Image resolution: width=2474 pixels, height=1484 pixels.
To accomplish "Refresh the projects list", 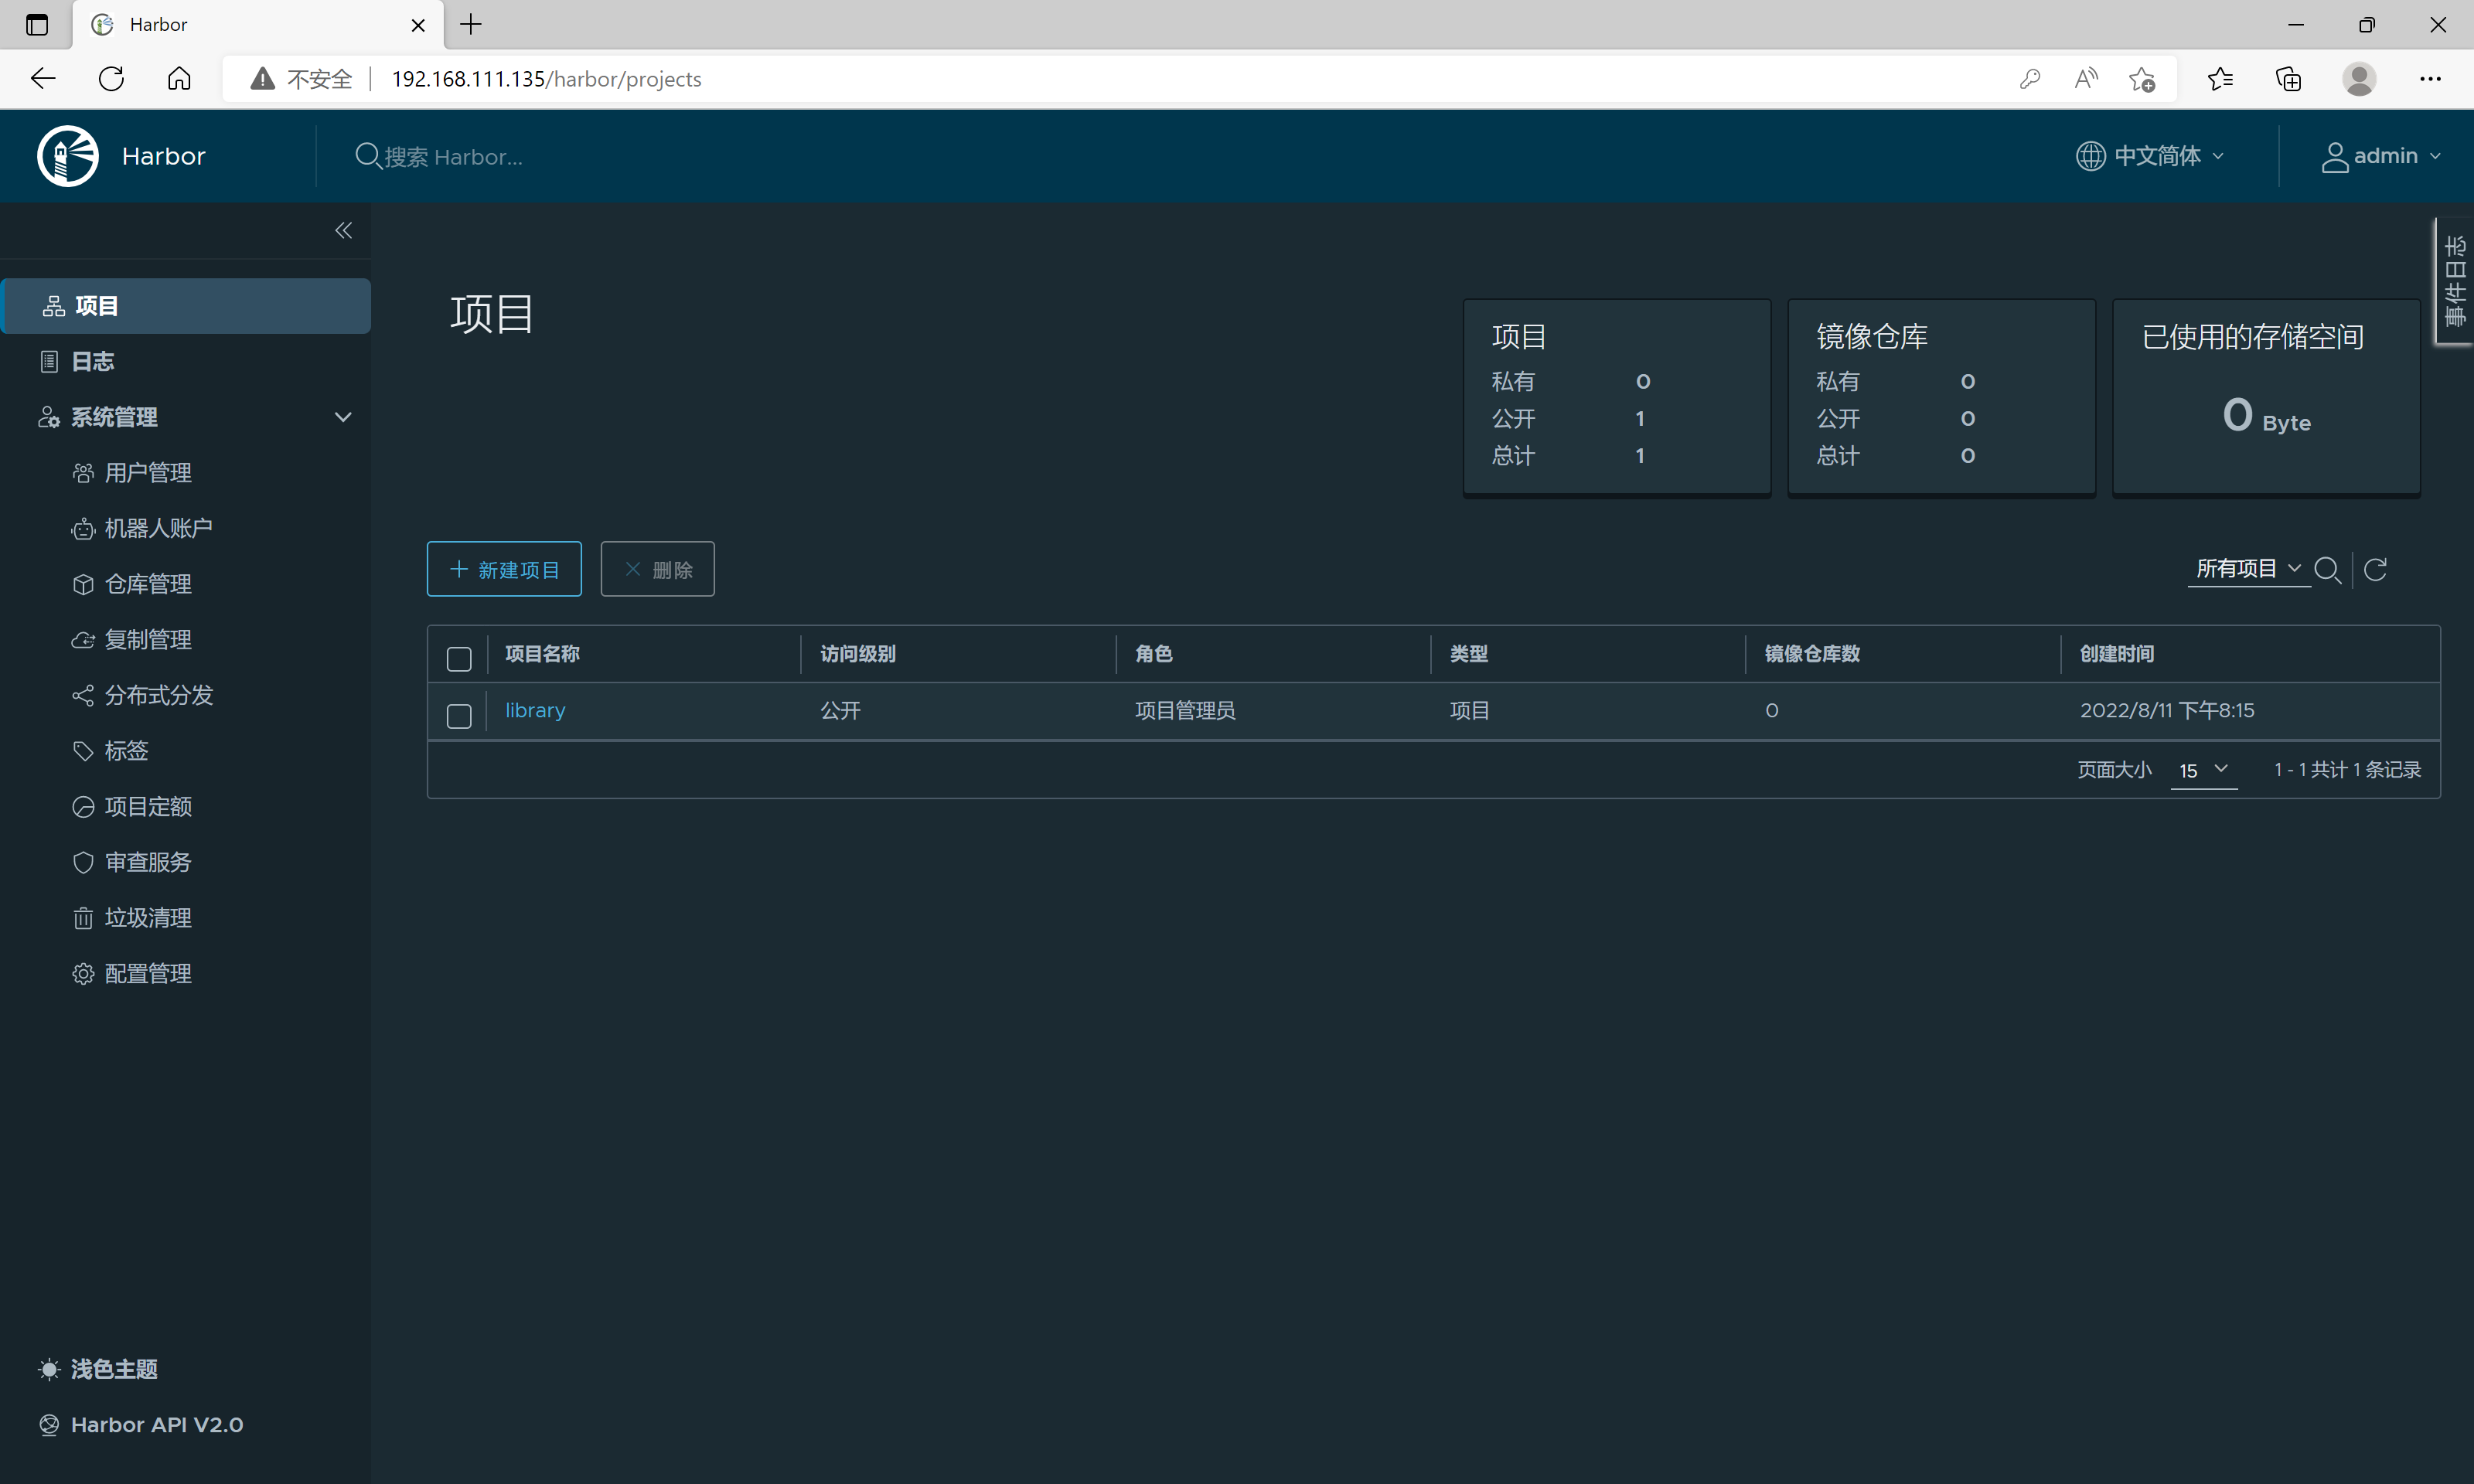I will coord(2376,570).
